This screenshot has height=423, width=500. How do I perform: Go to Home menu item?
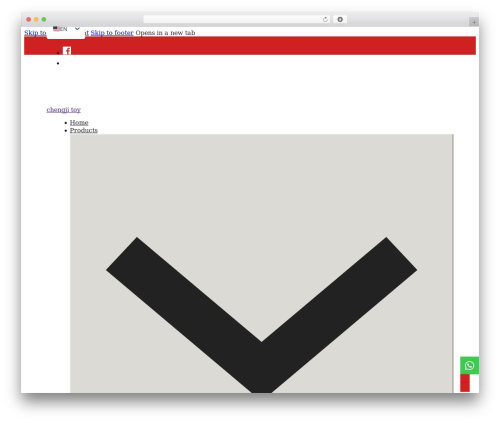[x=79, y=123]
